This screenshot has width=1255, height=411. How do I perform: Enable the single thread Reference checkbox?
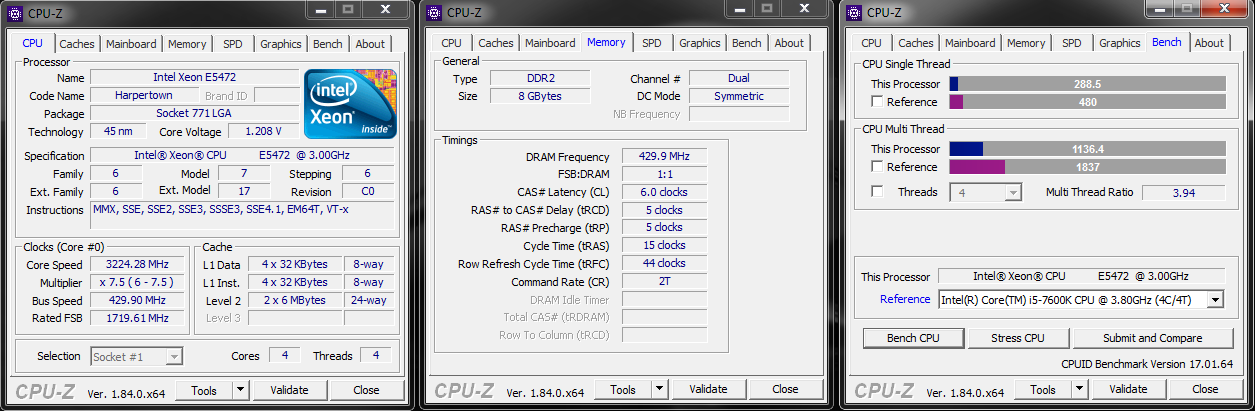pos(877,102)
